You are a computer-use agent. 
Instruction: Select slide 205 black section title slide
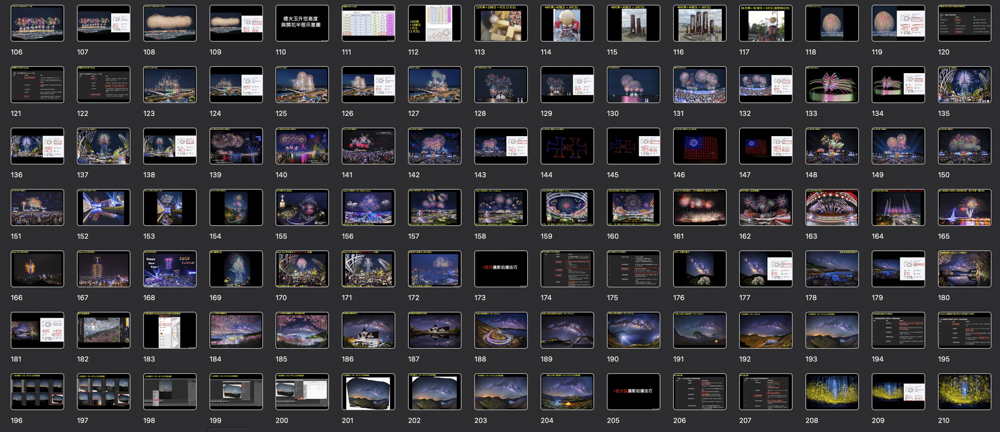[633, 391]
